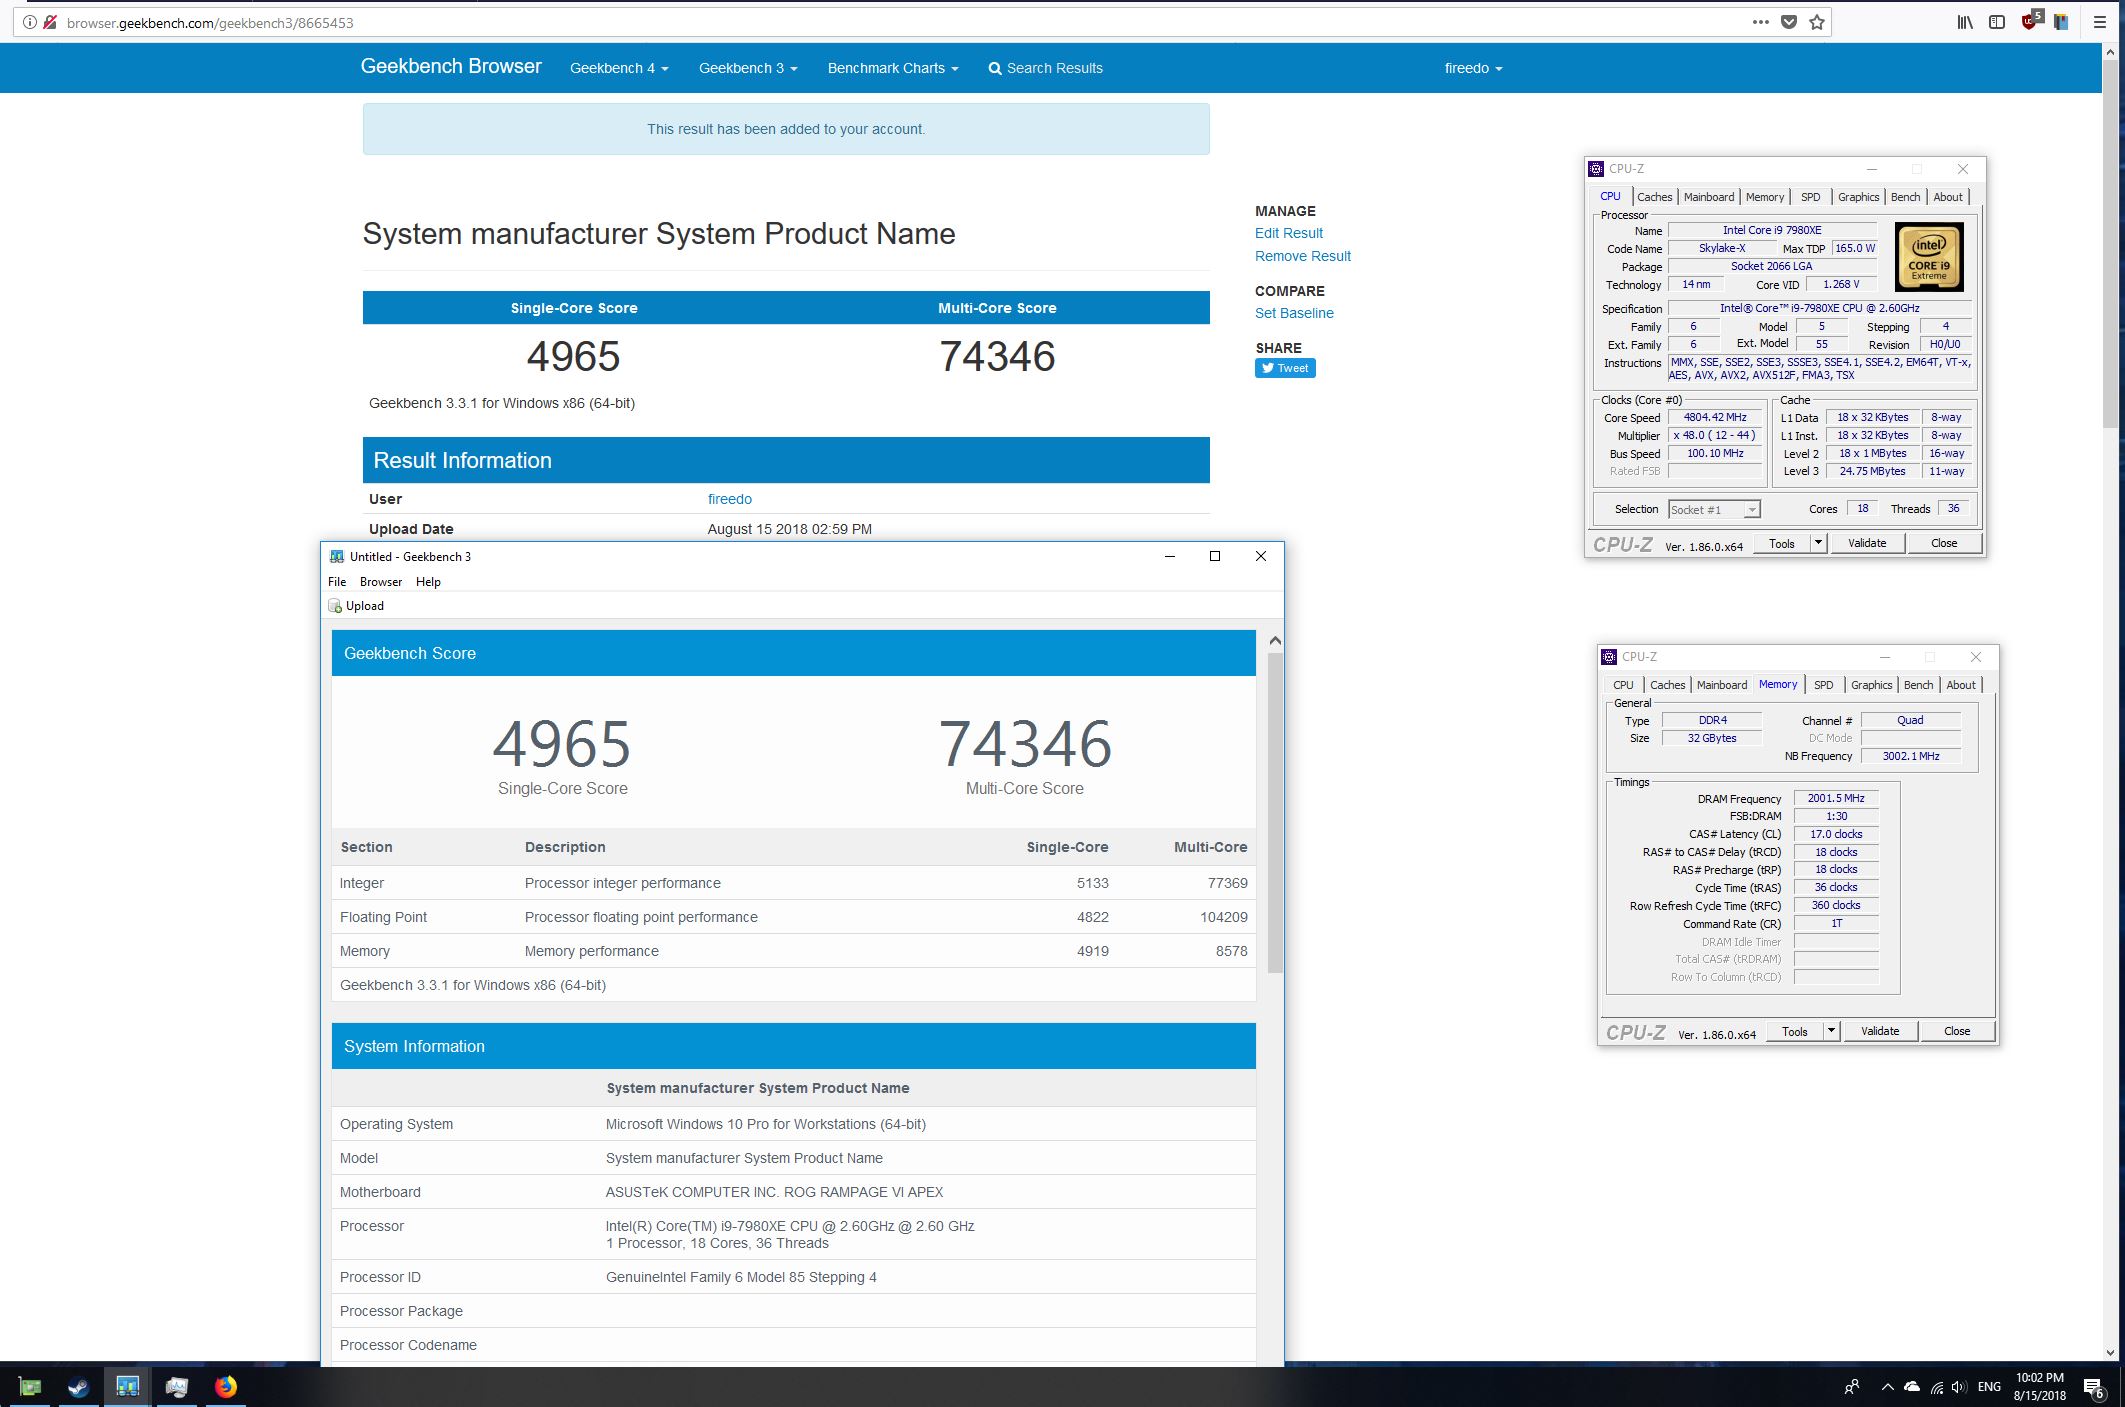The width and height of the screenshot is (2125, 1407).
Task: Expand Tools arrow in CPU-Z CPU window
Action: point(1818,543)
